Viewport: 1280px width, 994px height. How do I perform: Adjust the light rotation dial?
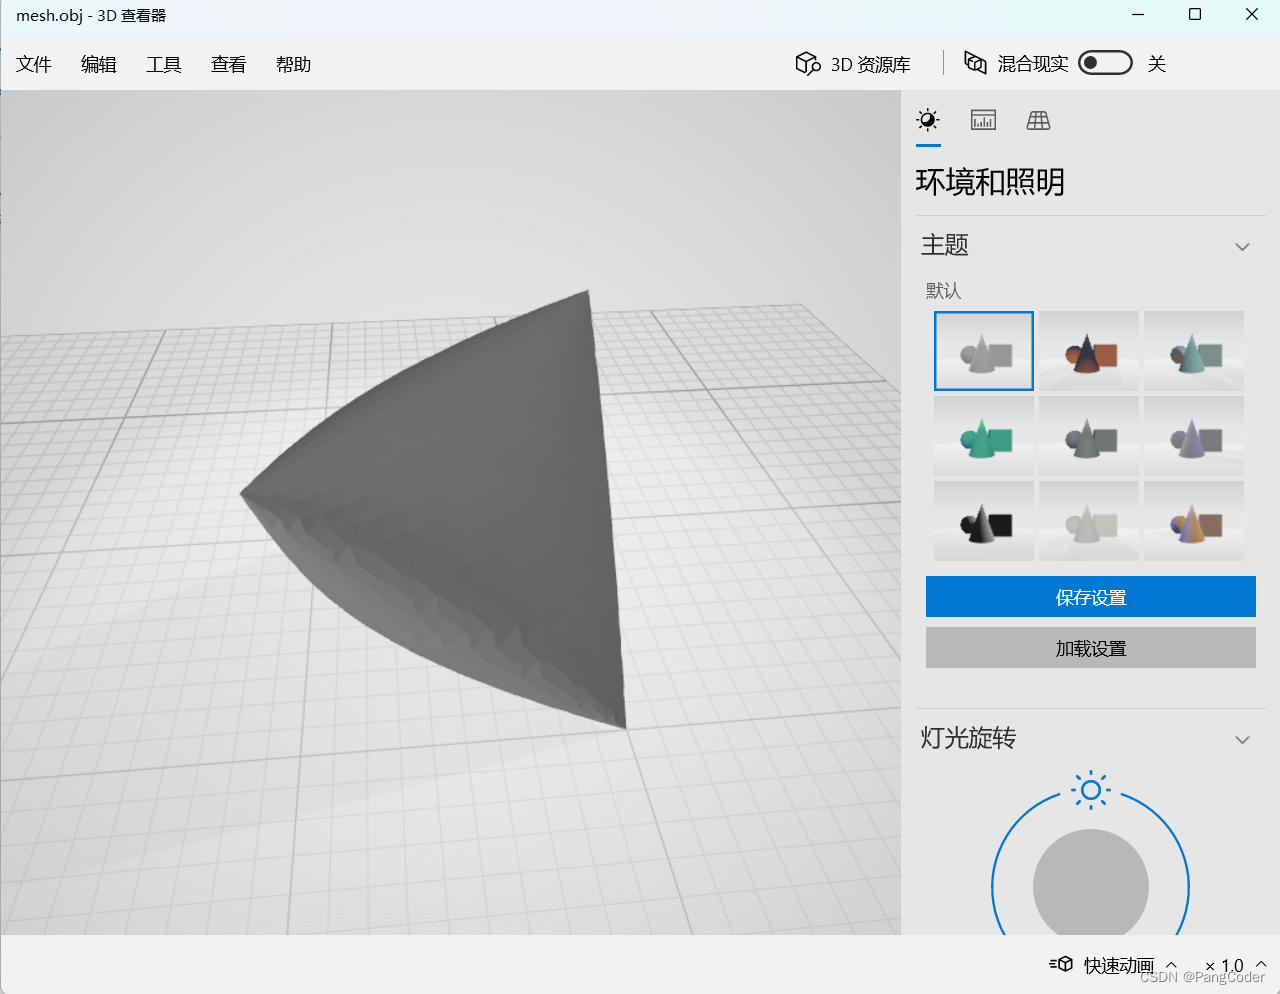click(1090, 887)
